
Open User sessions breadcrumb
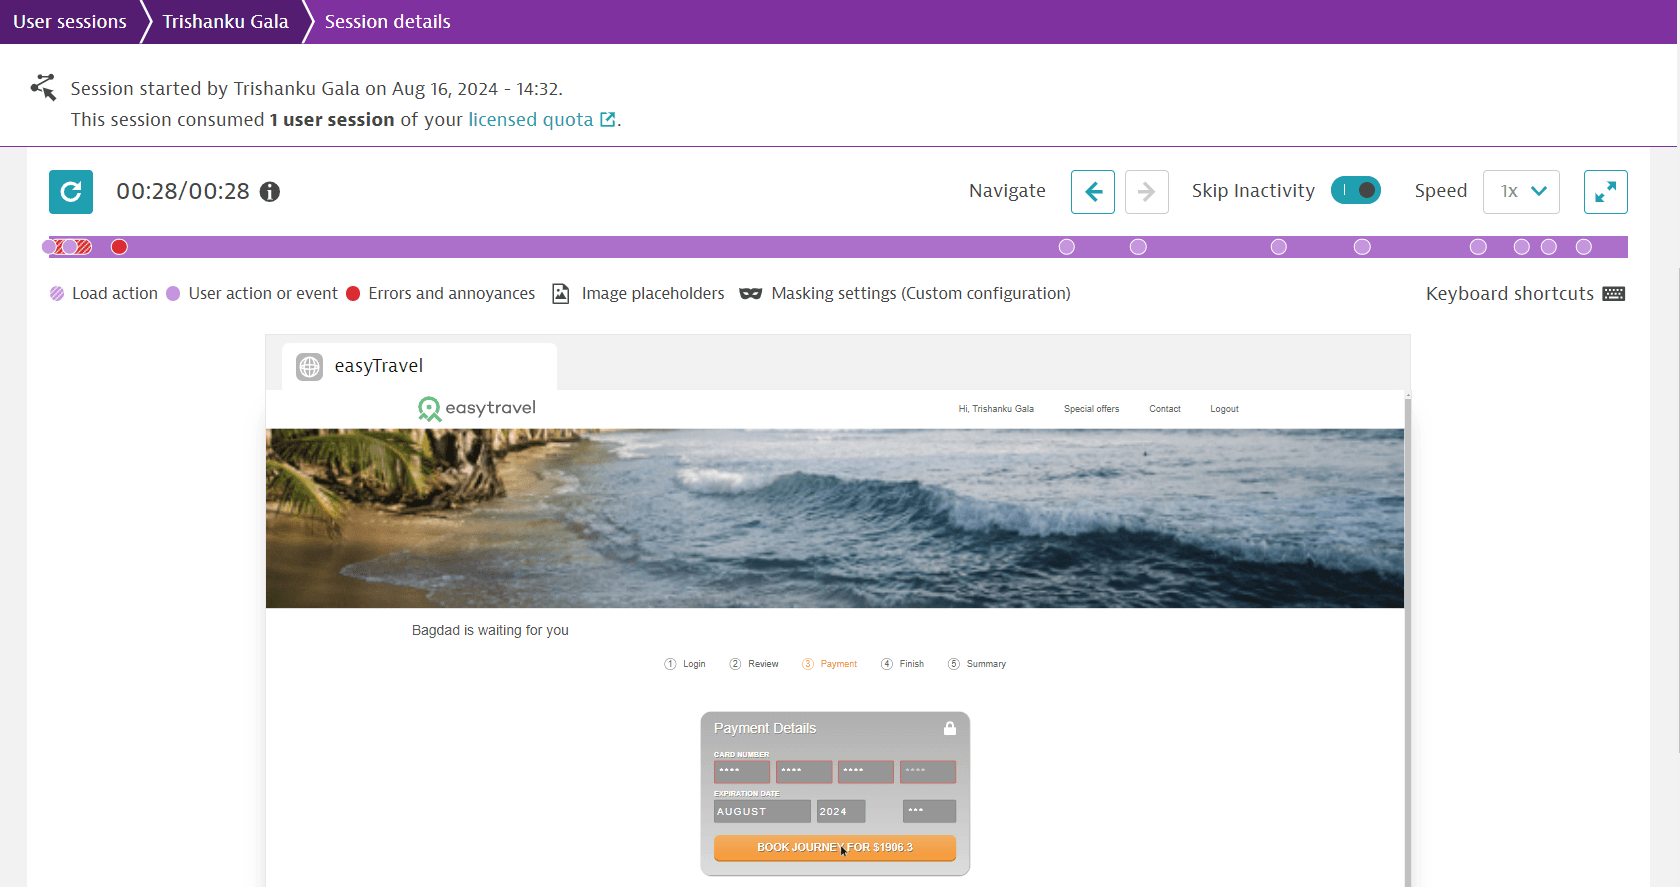70,22
